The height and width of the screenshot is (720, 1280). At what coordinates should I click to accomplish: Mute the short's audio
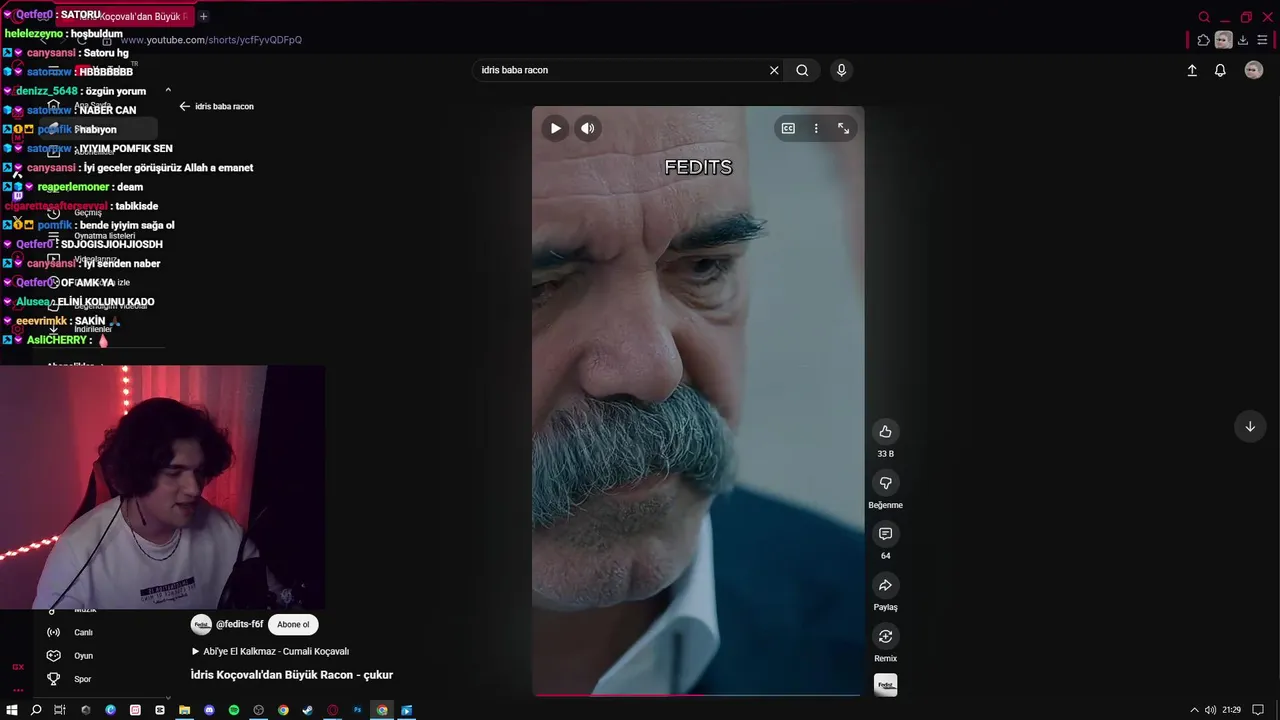pos(588,128)
